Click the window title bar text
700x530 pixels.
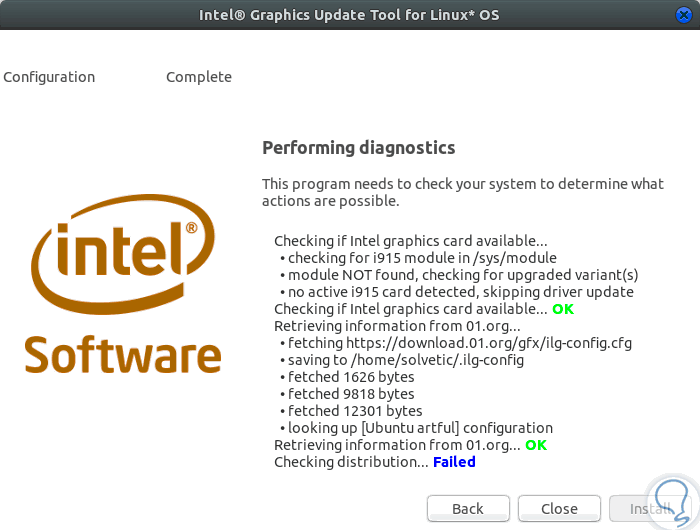click(x=349, y=14)
